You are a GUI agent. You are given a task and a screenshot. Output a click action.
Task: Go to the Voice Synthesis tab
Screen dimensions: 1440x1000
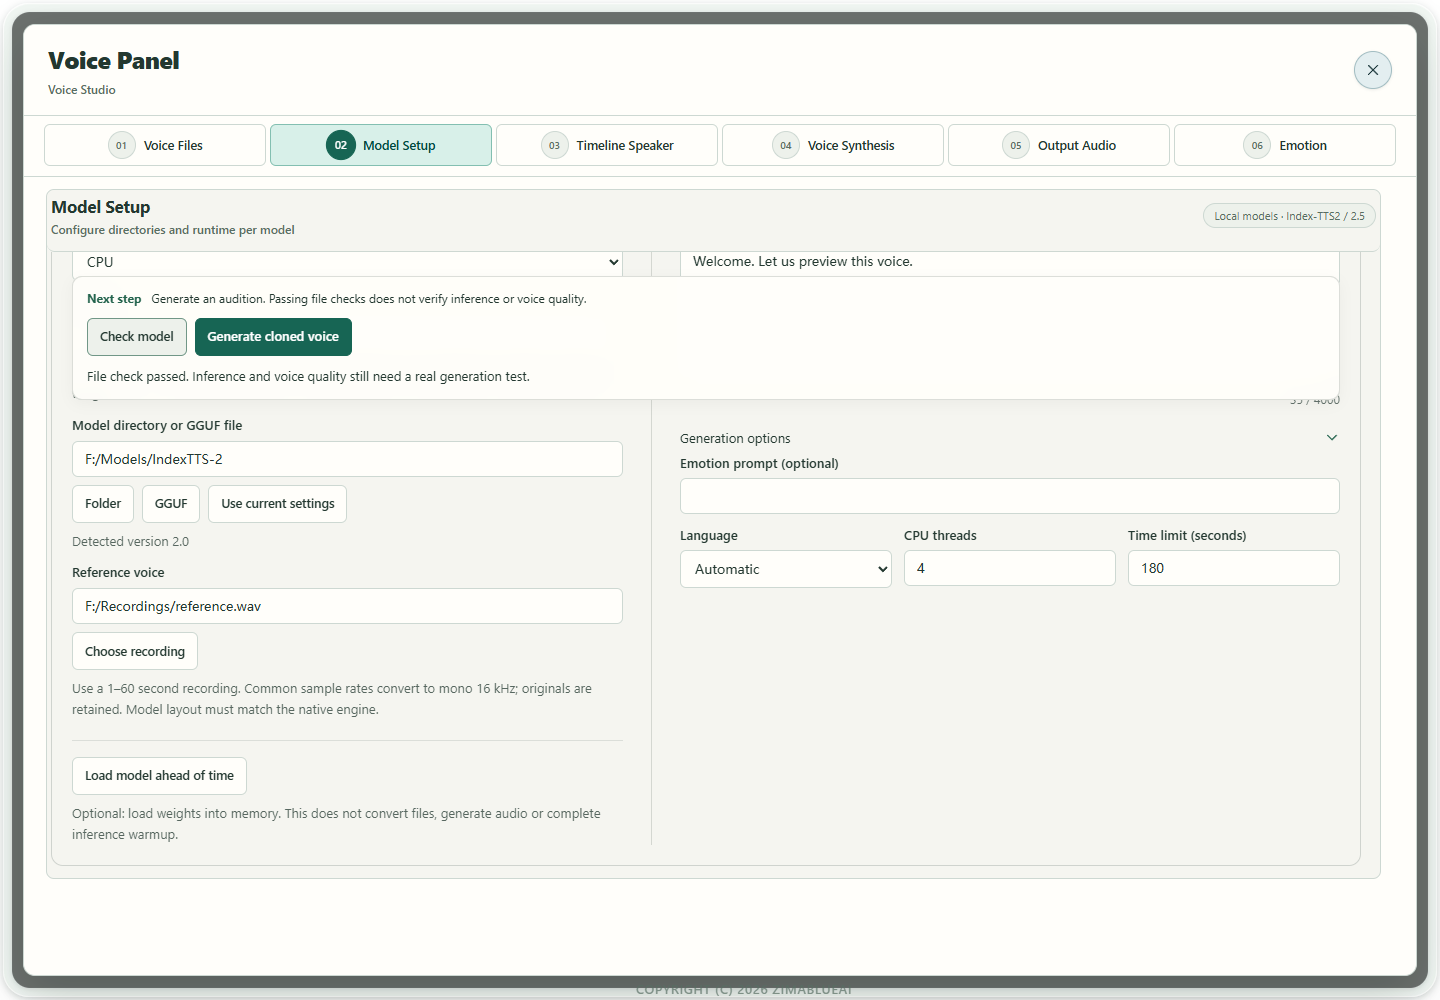833,145
